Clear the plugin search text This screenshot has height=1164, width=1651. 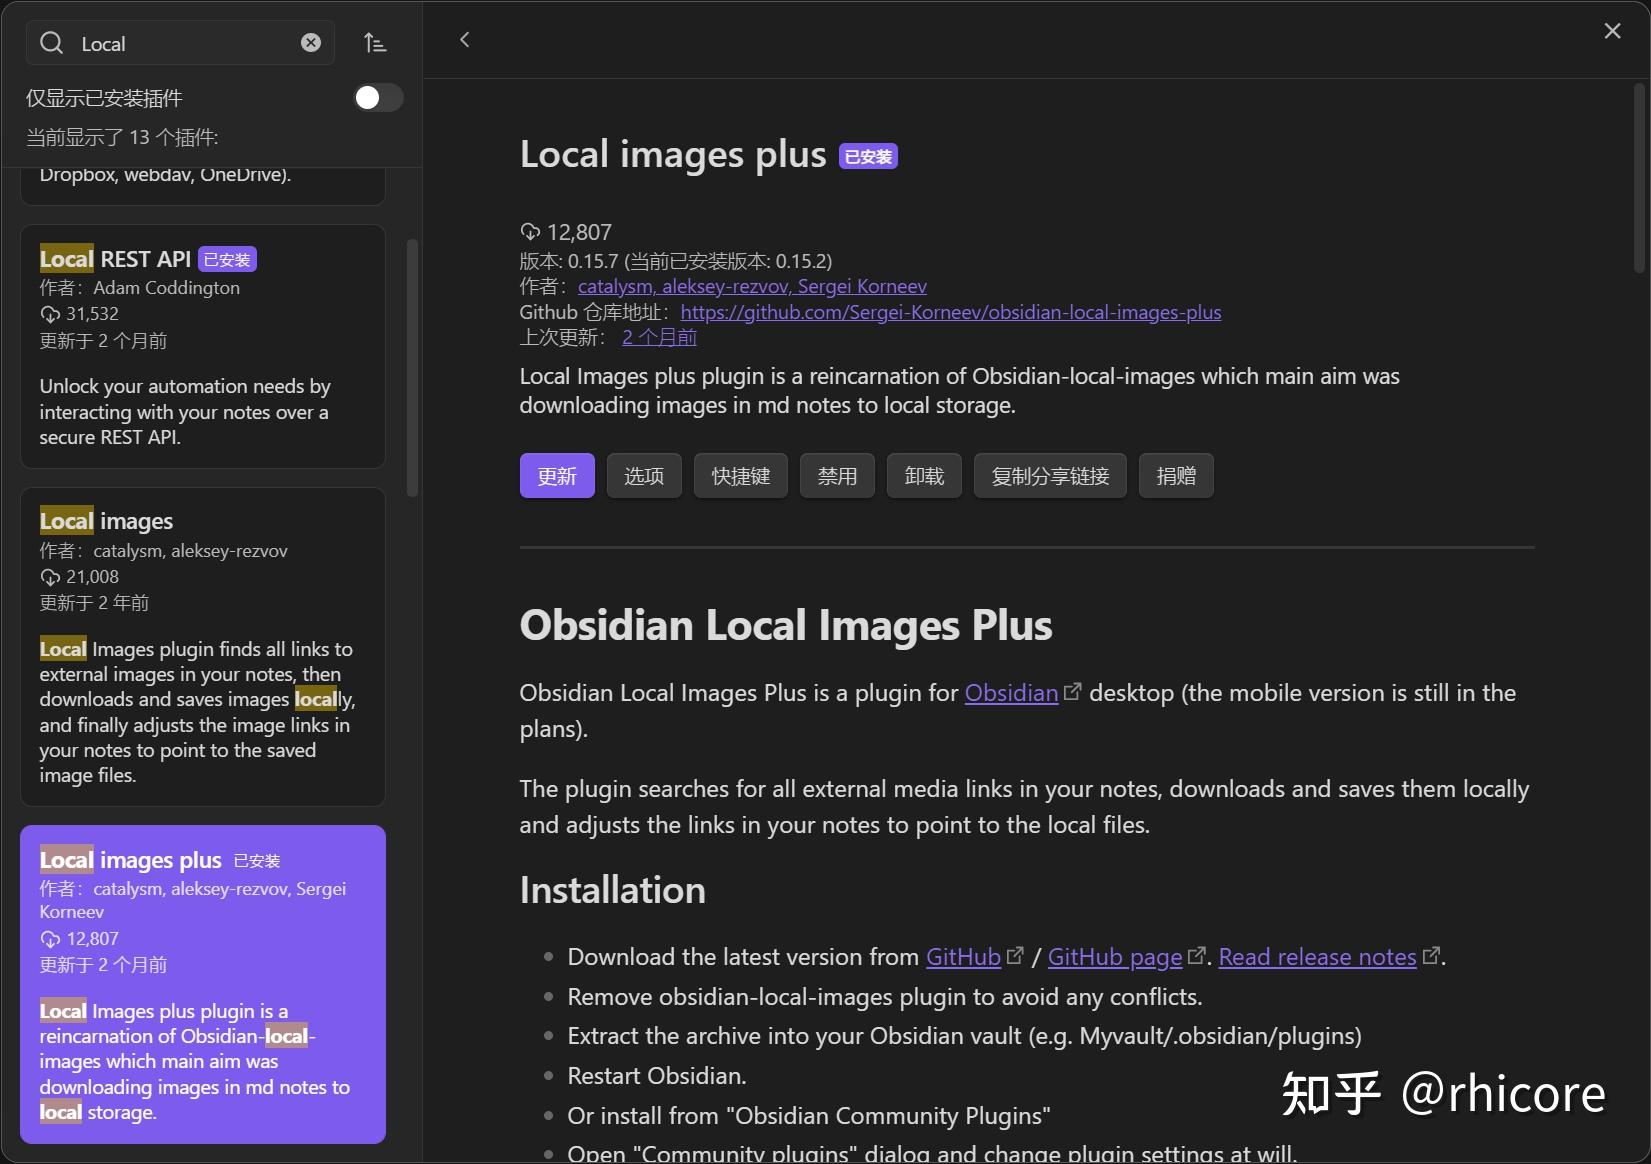pos(311,43)
